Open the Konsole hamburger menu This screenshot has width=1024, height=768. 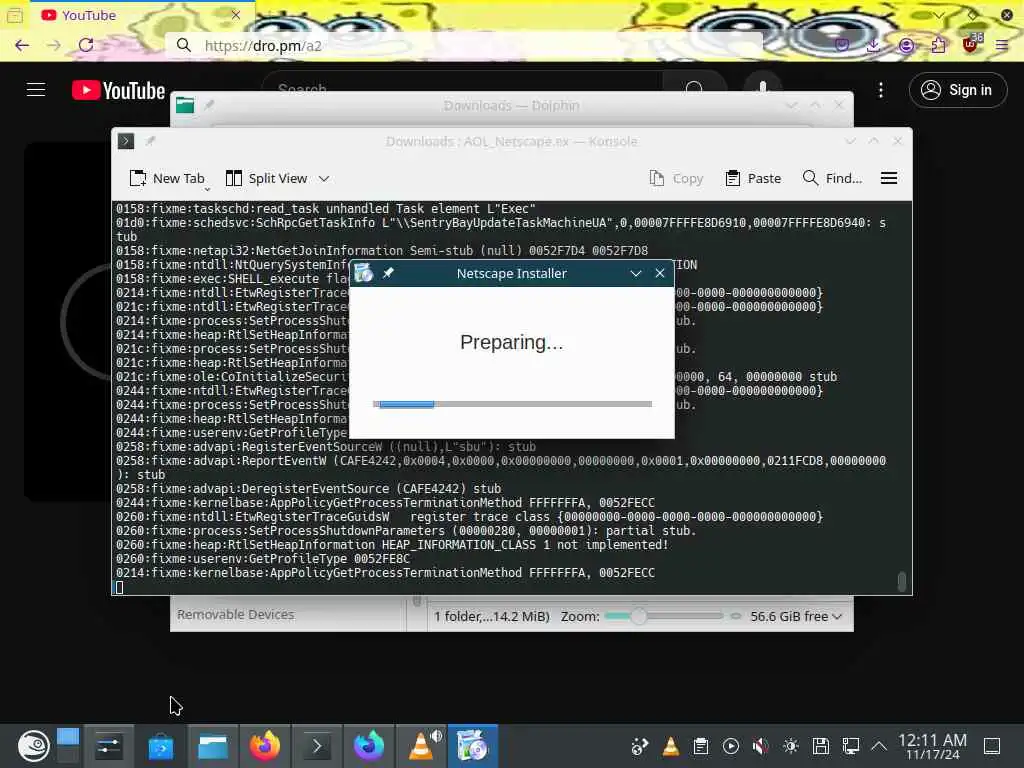pos(889,178)
